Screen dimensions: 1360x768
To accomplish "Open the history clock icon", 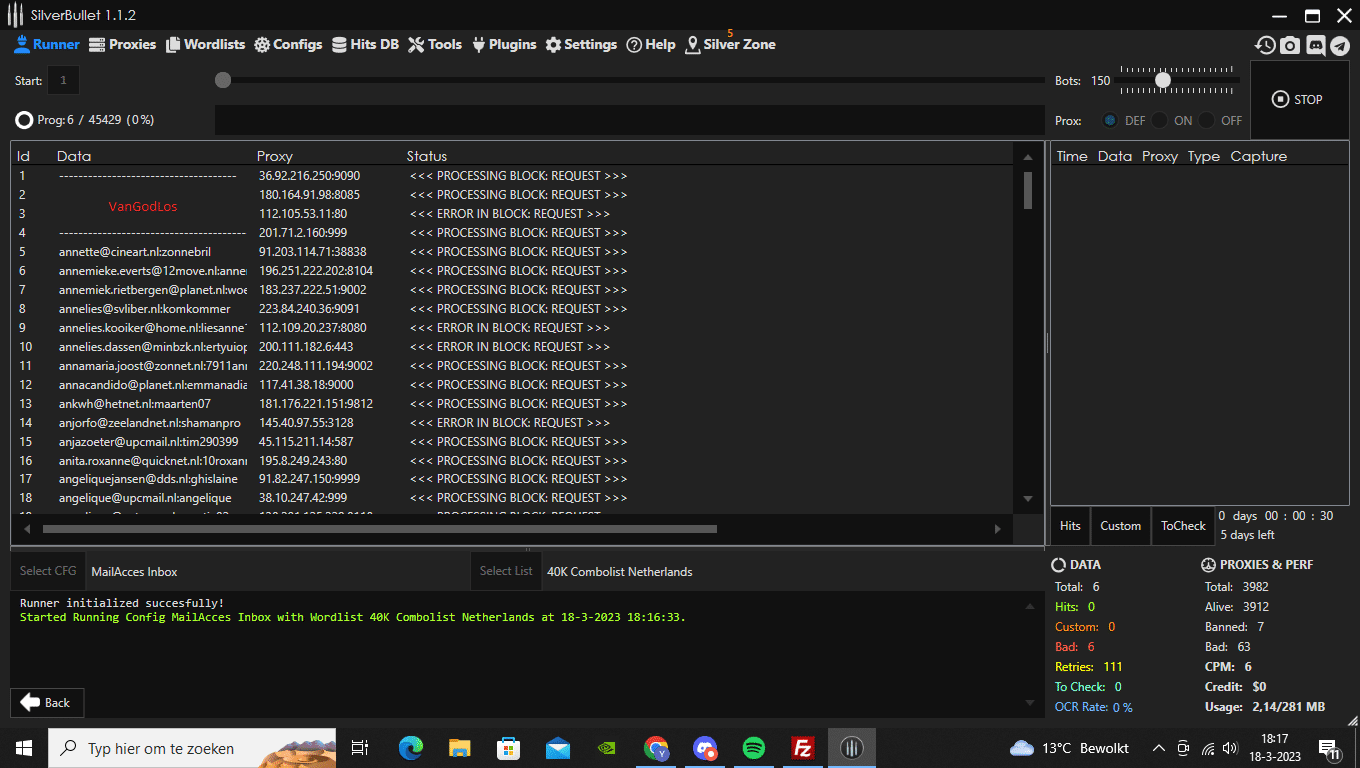I will point(1266,45).
